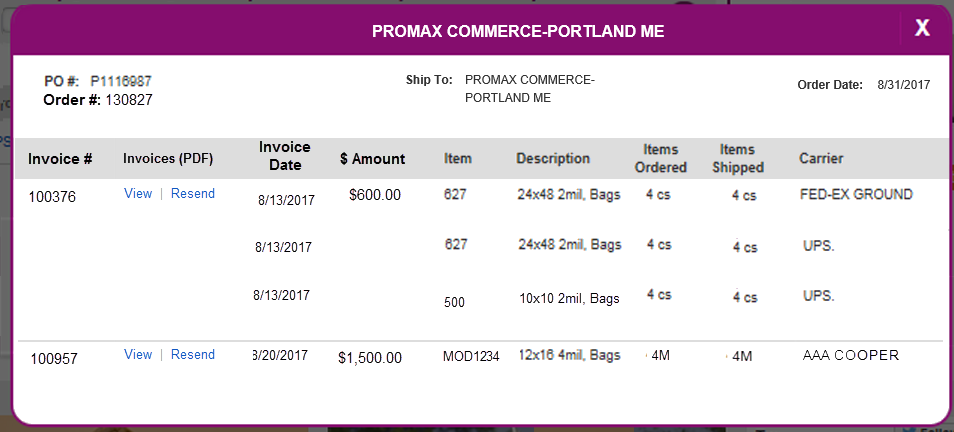This screenshot has width=954, height=432.
Task: View the PDF for invoice 100376
Action: pyautogui.click(x=138, y=193)
